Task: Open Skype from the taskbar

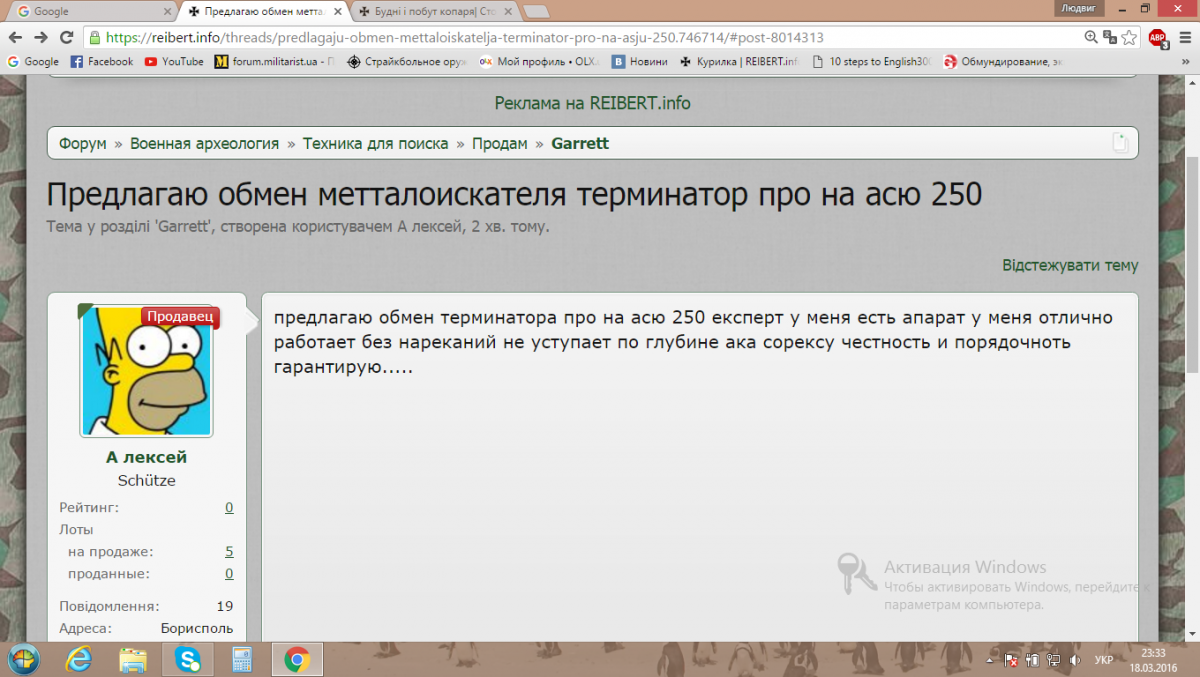Action: click(x=187, y=659)
